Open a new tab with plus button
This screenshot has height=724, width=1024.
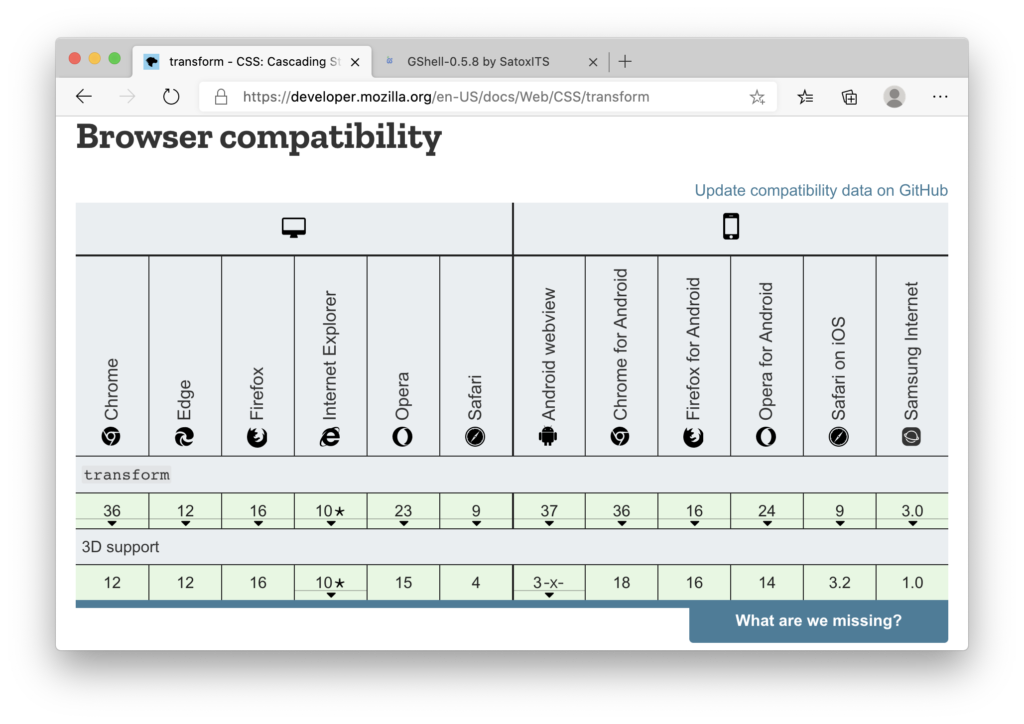[x=625, y=62]
